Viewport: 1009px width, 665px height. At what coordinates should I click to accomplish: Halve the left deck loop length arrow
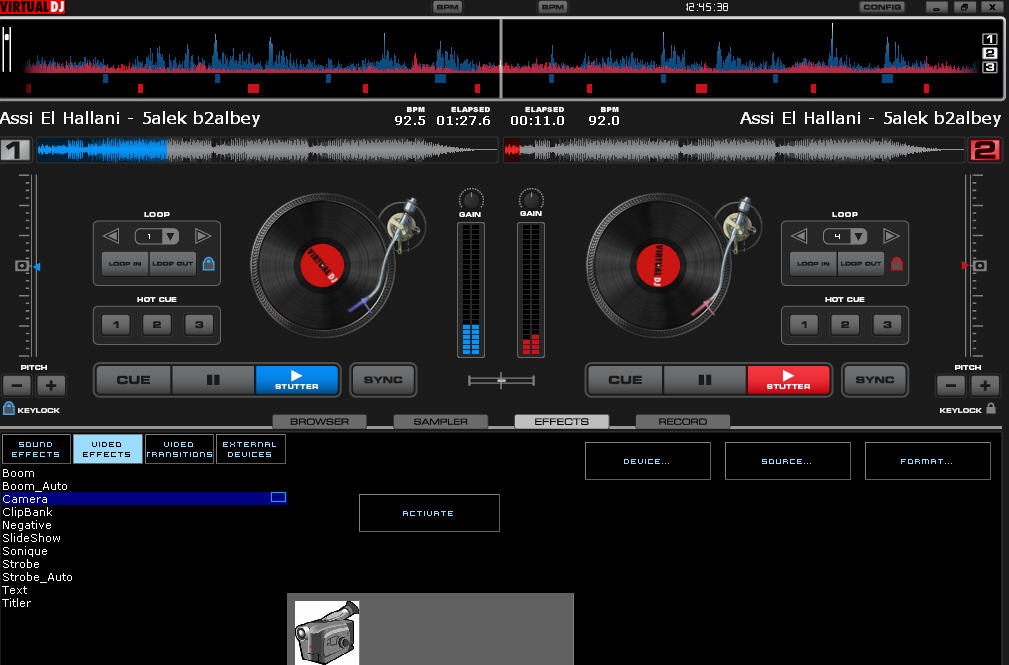click(111, 236)
